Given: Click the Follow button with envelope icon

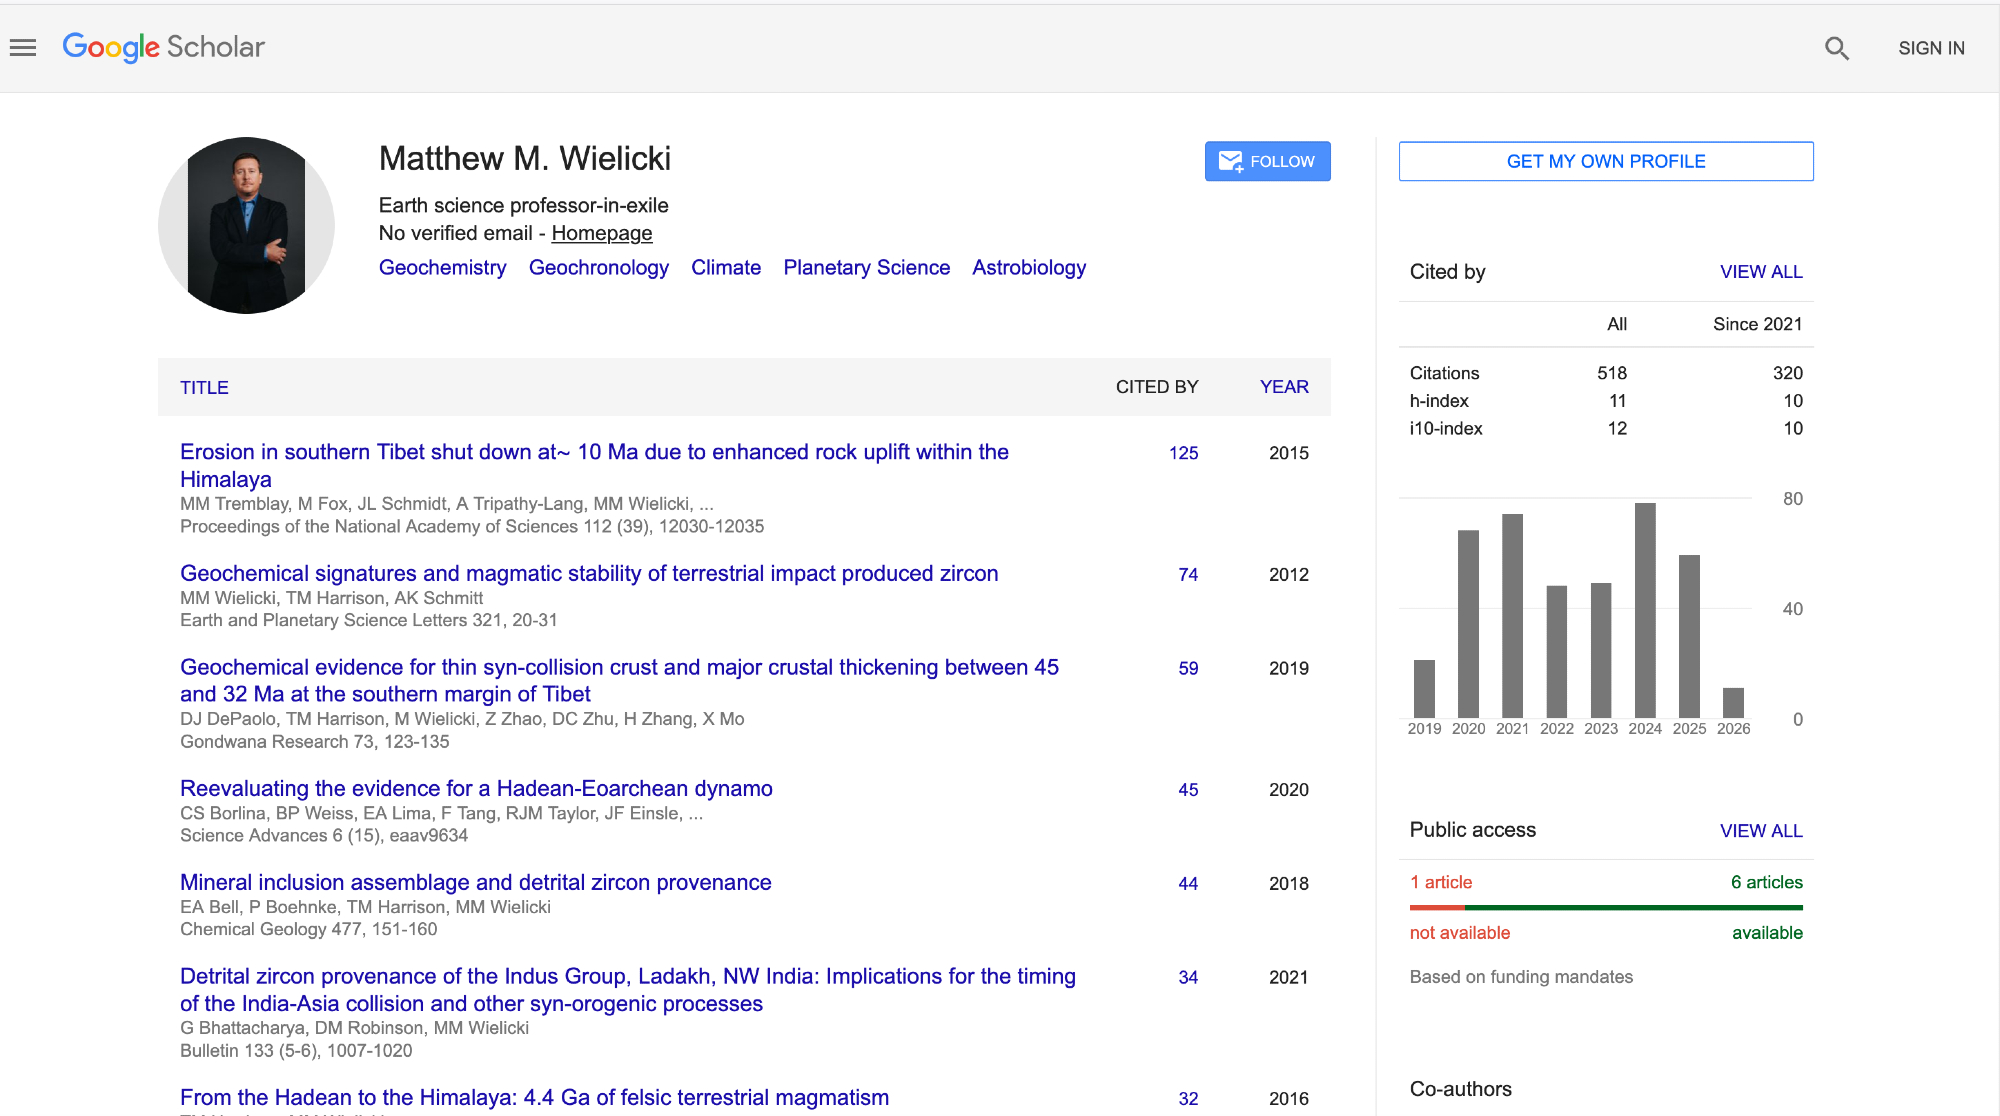Looking at the screenshot, I should point(1267,161).
